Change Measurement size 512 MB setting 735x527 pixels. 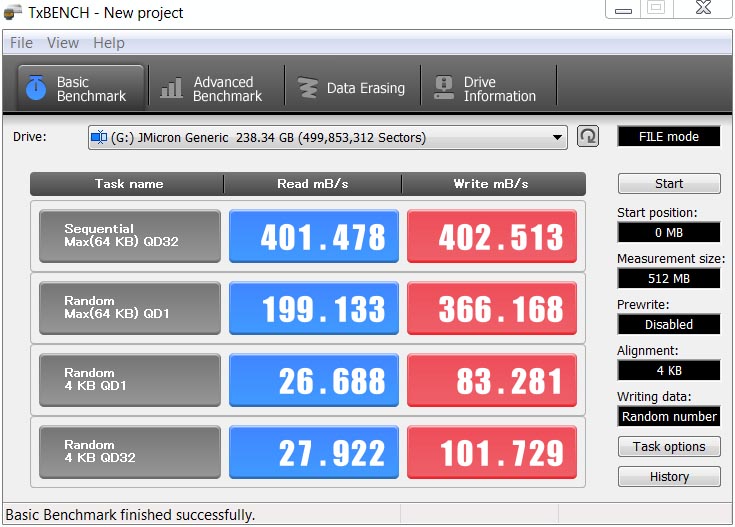coord(669,278)
